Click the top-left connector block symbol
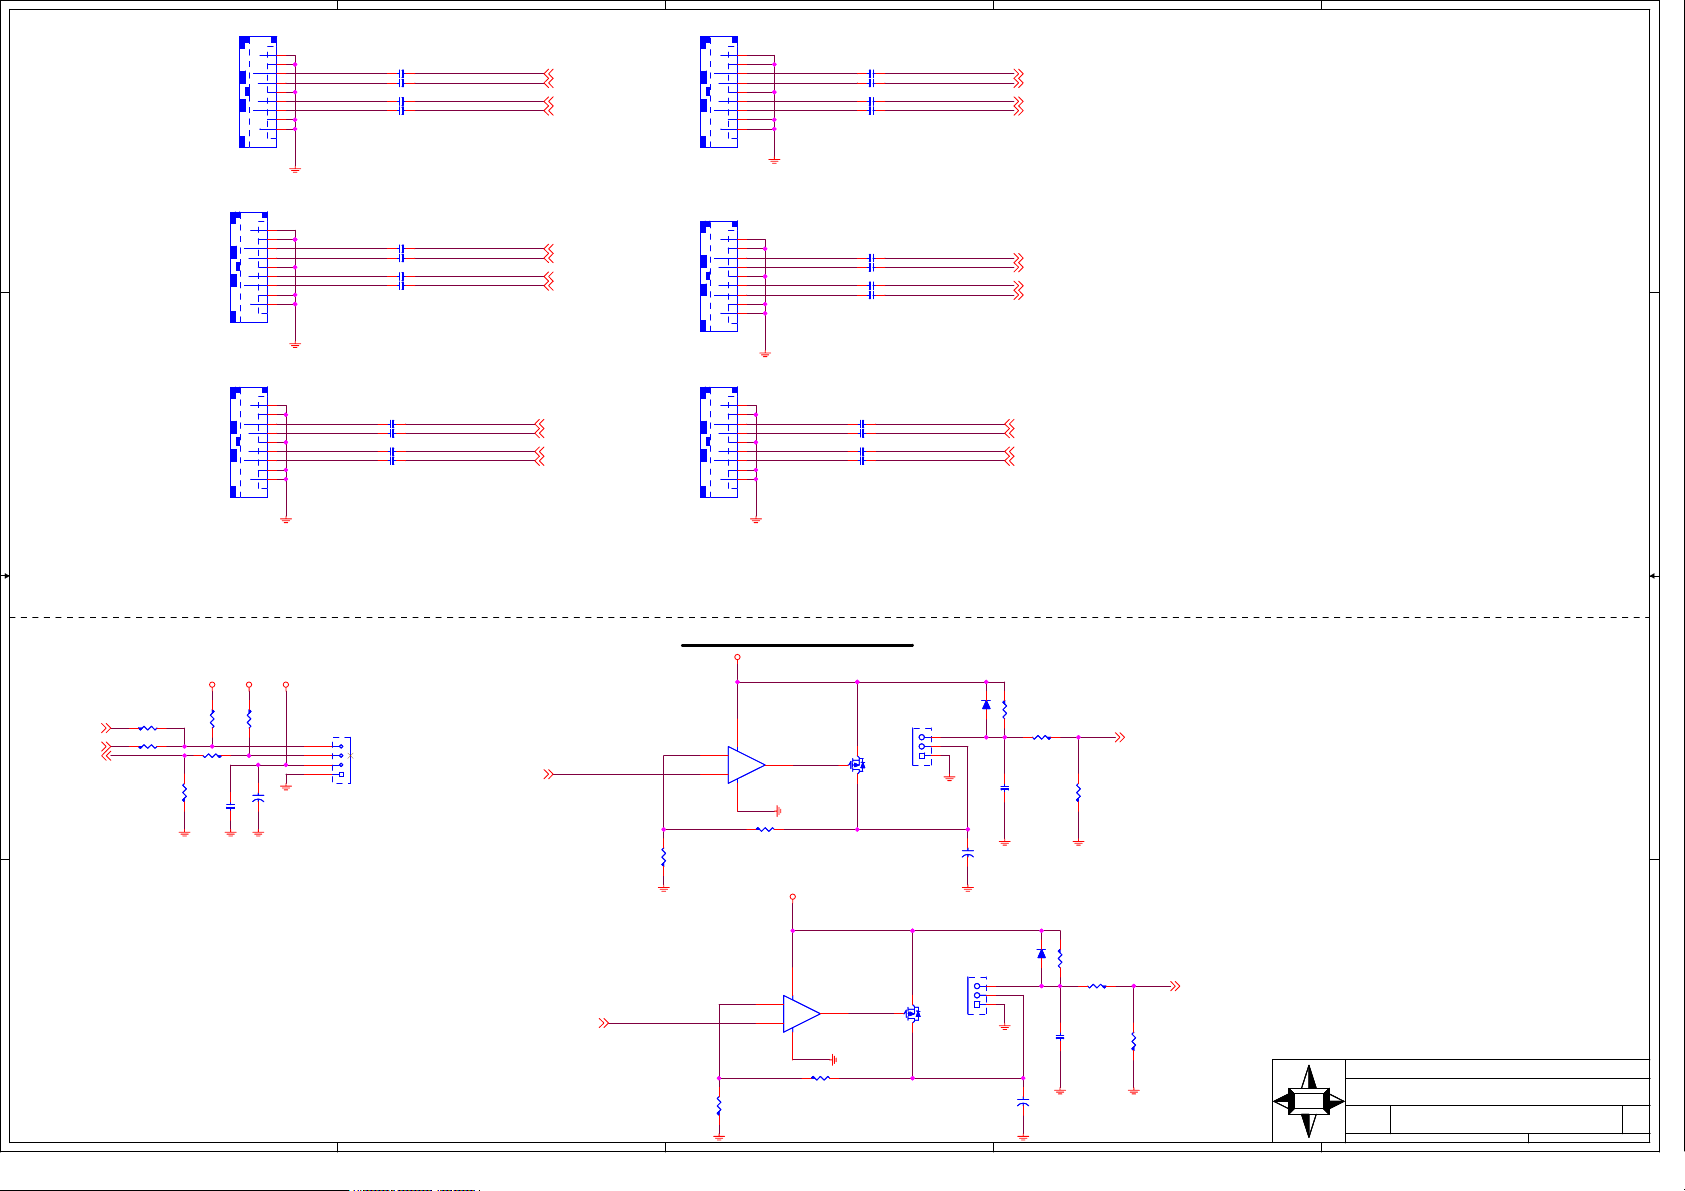This screenshot has width=1685, height=1191. click(258, 92)
